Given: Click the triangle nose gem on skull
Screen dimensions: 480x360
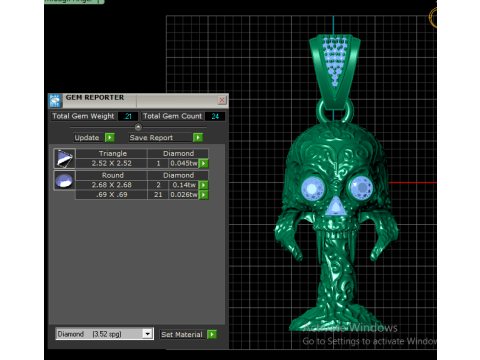Looking at the screenshot, I should point(335,207).
